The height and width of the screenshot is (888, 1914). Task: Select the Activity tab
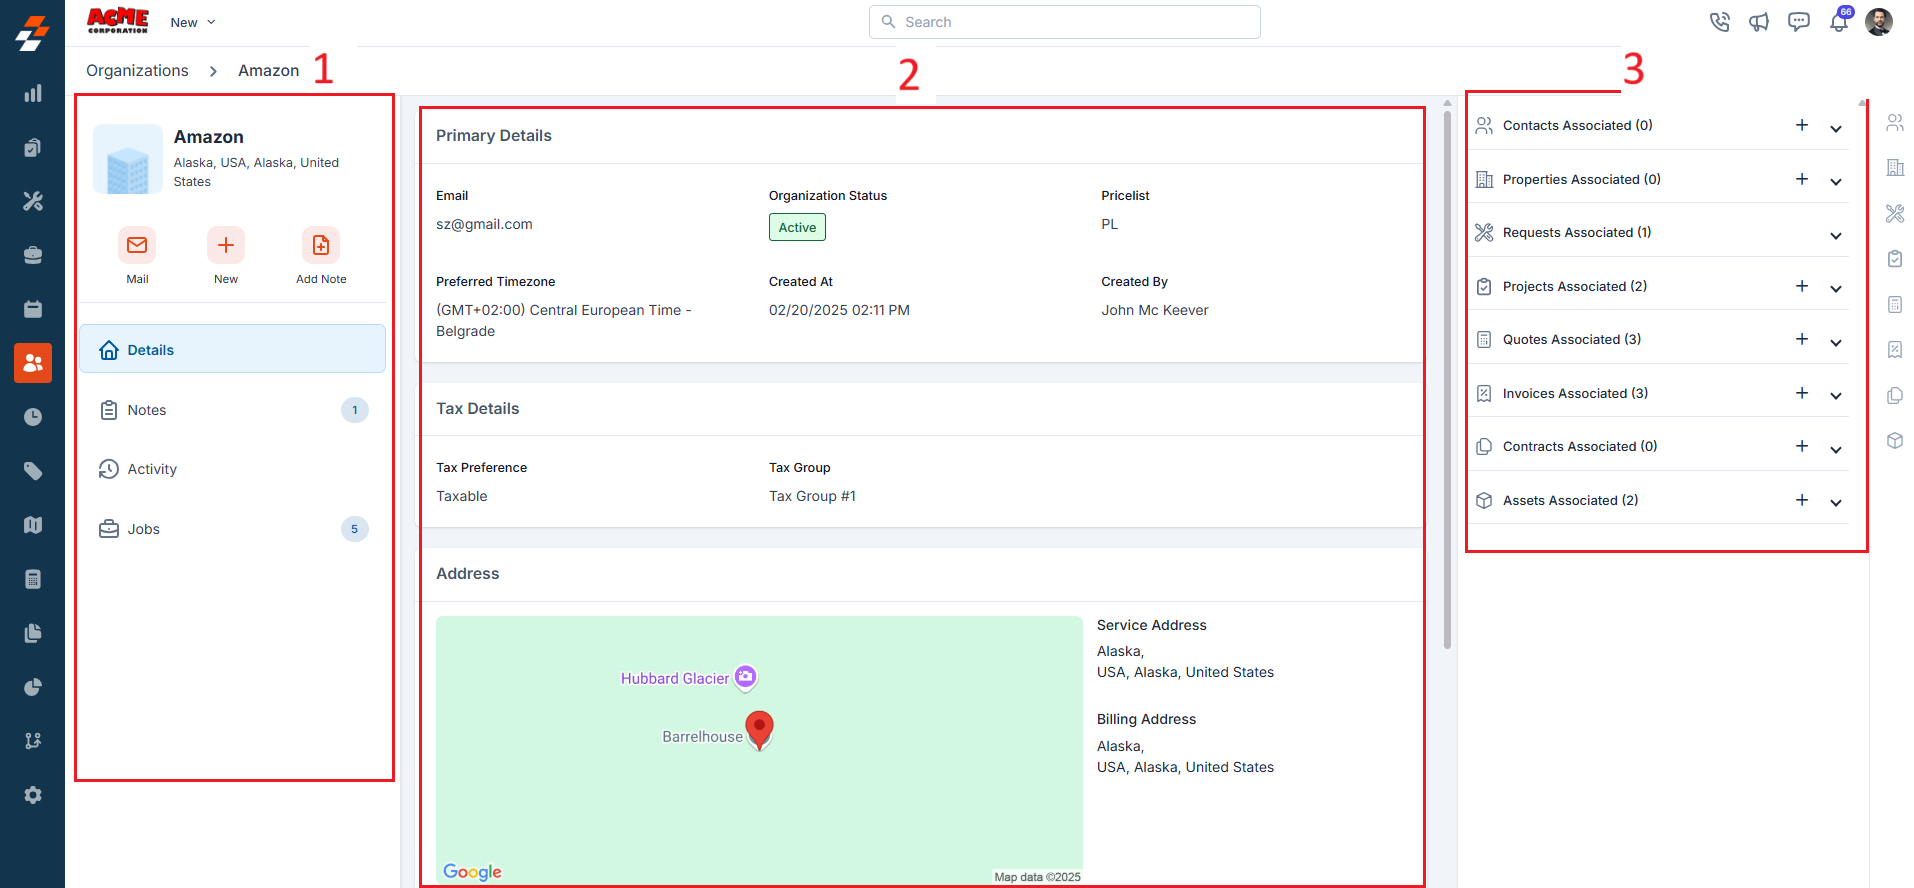(x=232, y=469)
